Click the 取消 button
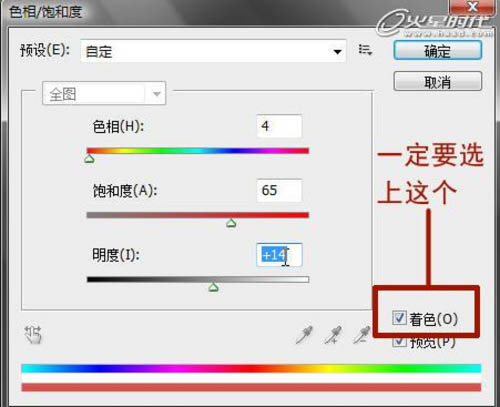Image resolution: width=500 pixels, height=407 pixels. point(438,81)
